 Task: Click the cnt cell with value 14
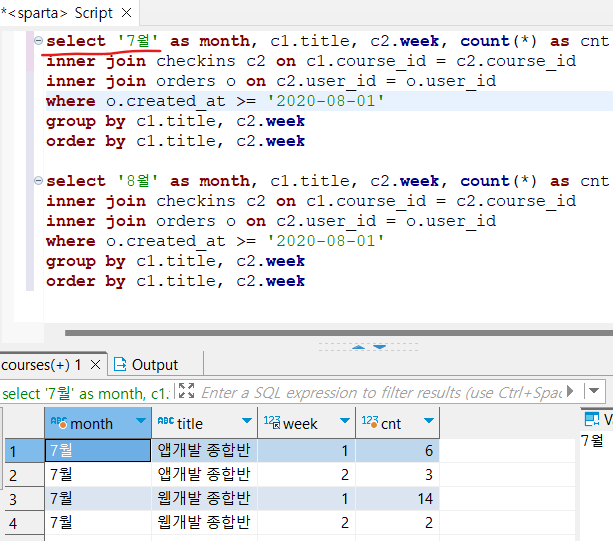tap(398, 498)
